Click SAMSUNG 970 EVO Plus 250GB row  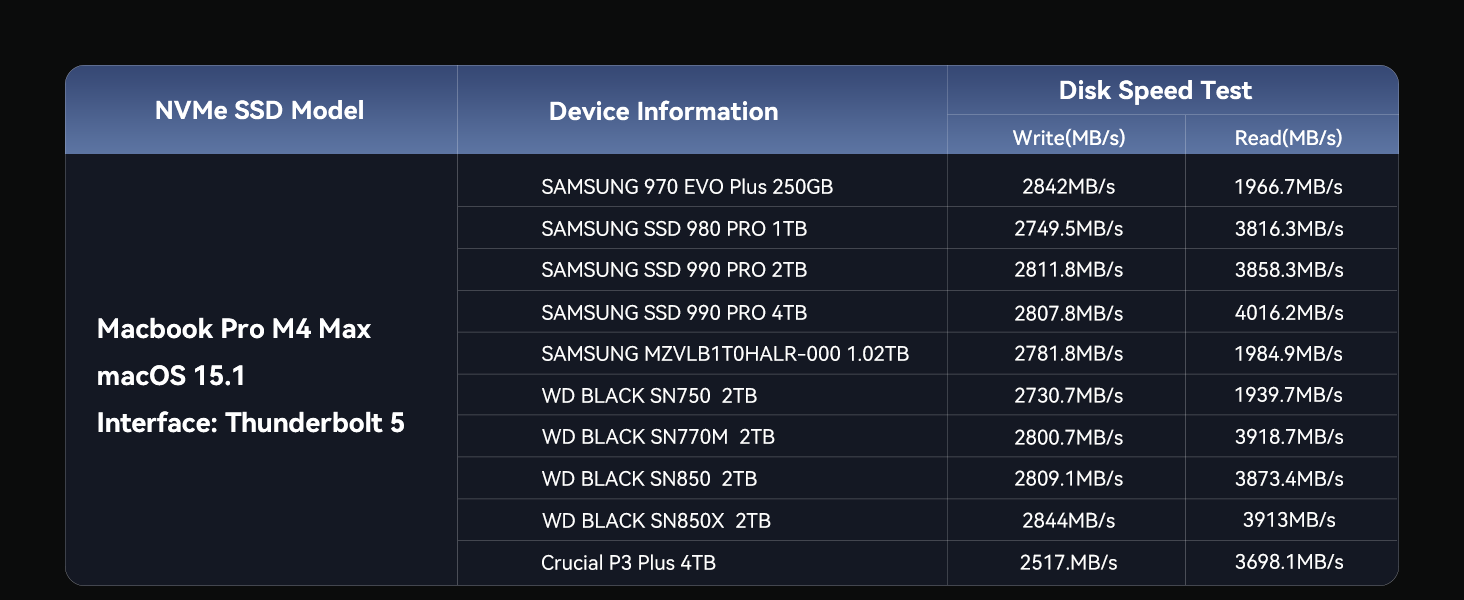pyautogui.click(x=687, y=187)
